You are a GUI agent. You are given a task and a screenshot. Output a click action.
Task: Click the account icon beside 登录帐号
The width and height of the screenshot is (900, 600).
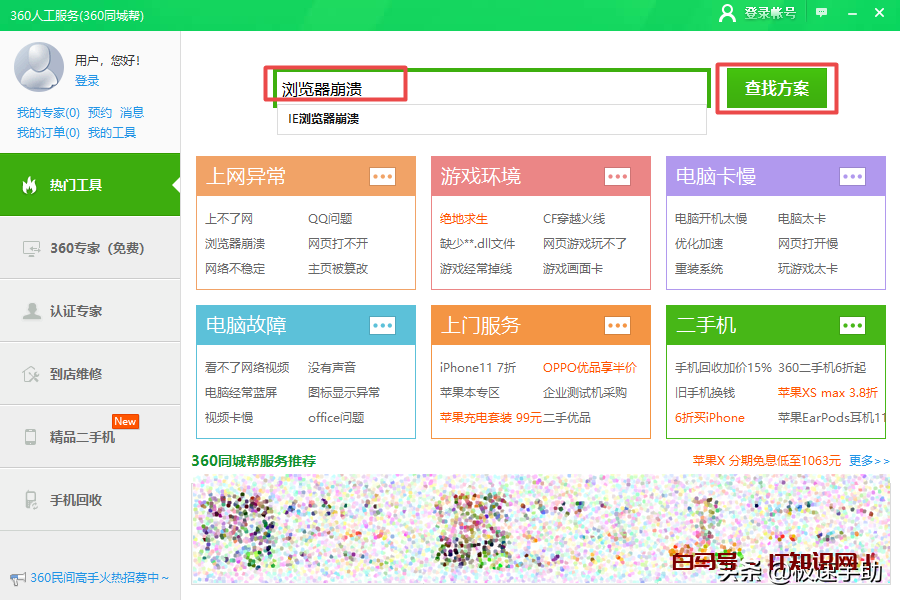coord(727,13)
